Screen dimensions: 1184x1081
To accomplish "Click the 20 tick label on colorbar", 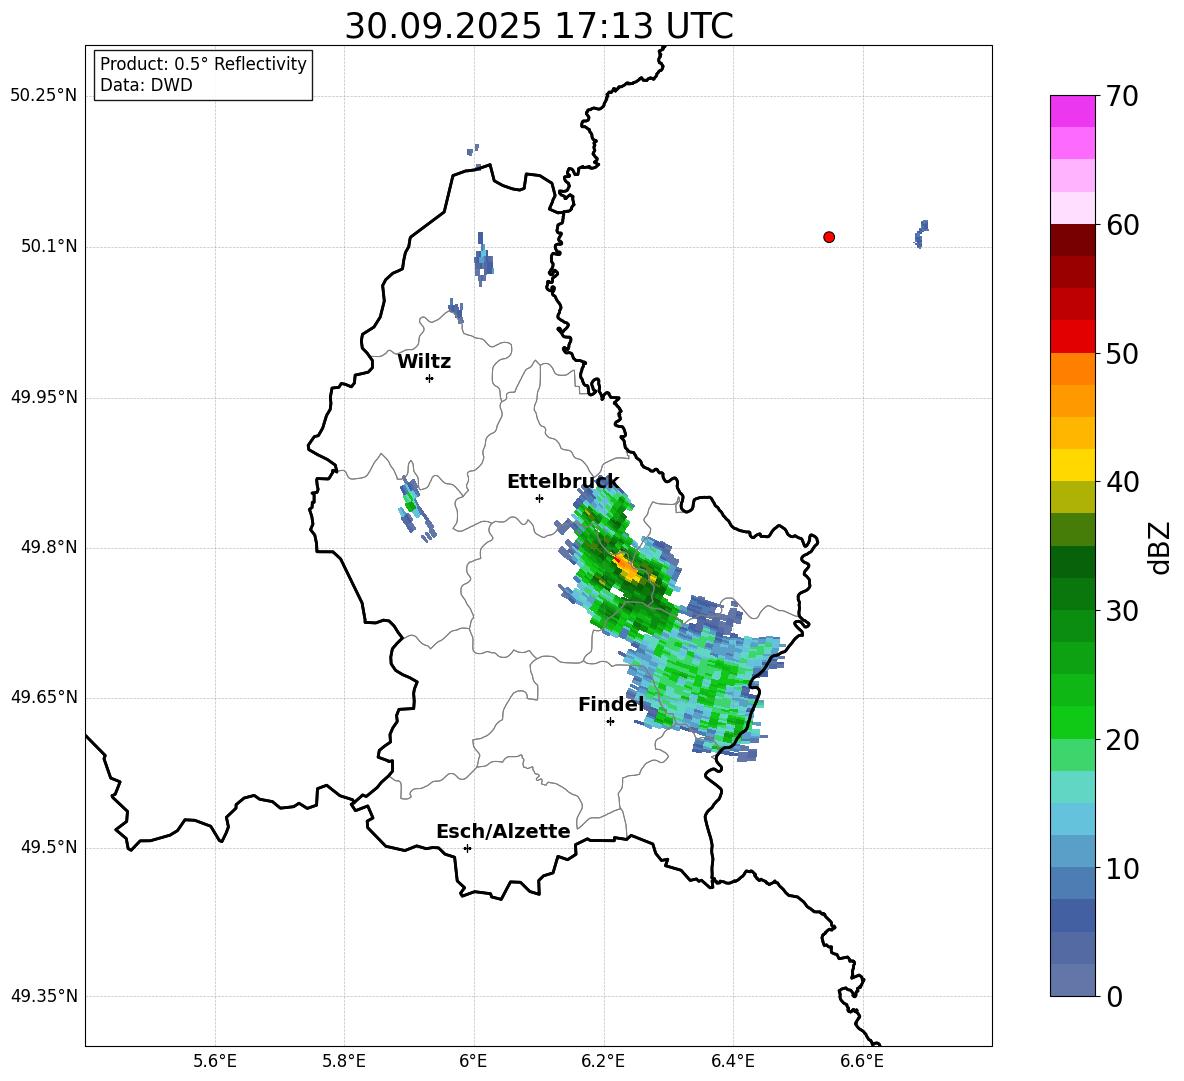I will [1122, 740].
